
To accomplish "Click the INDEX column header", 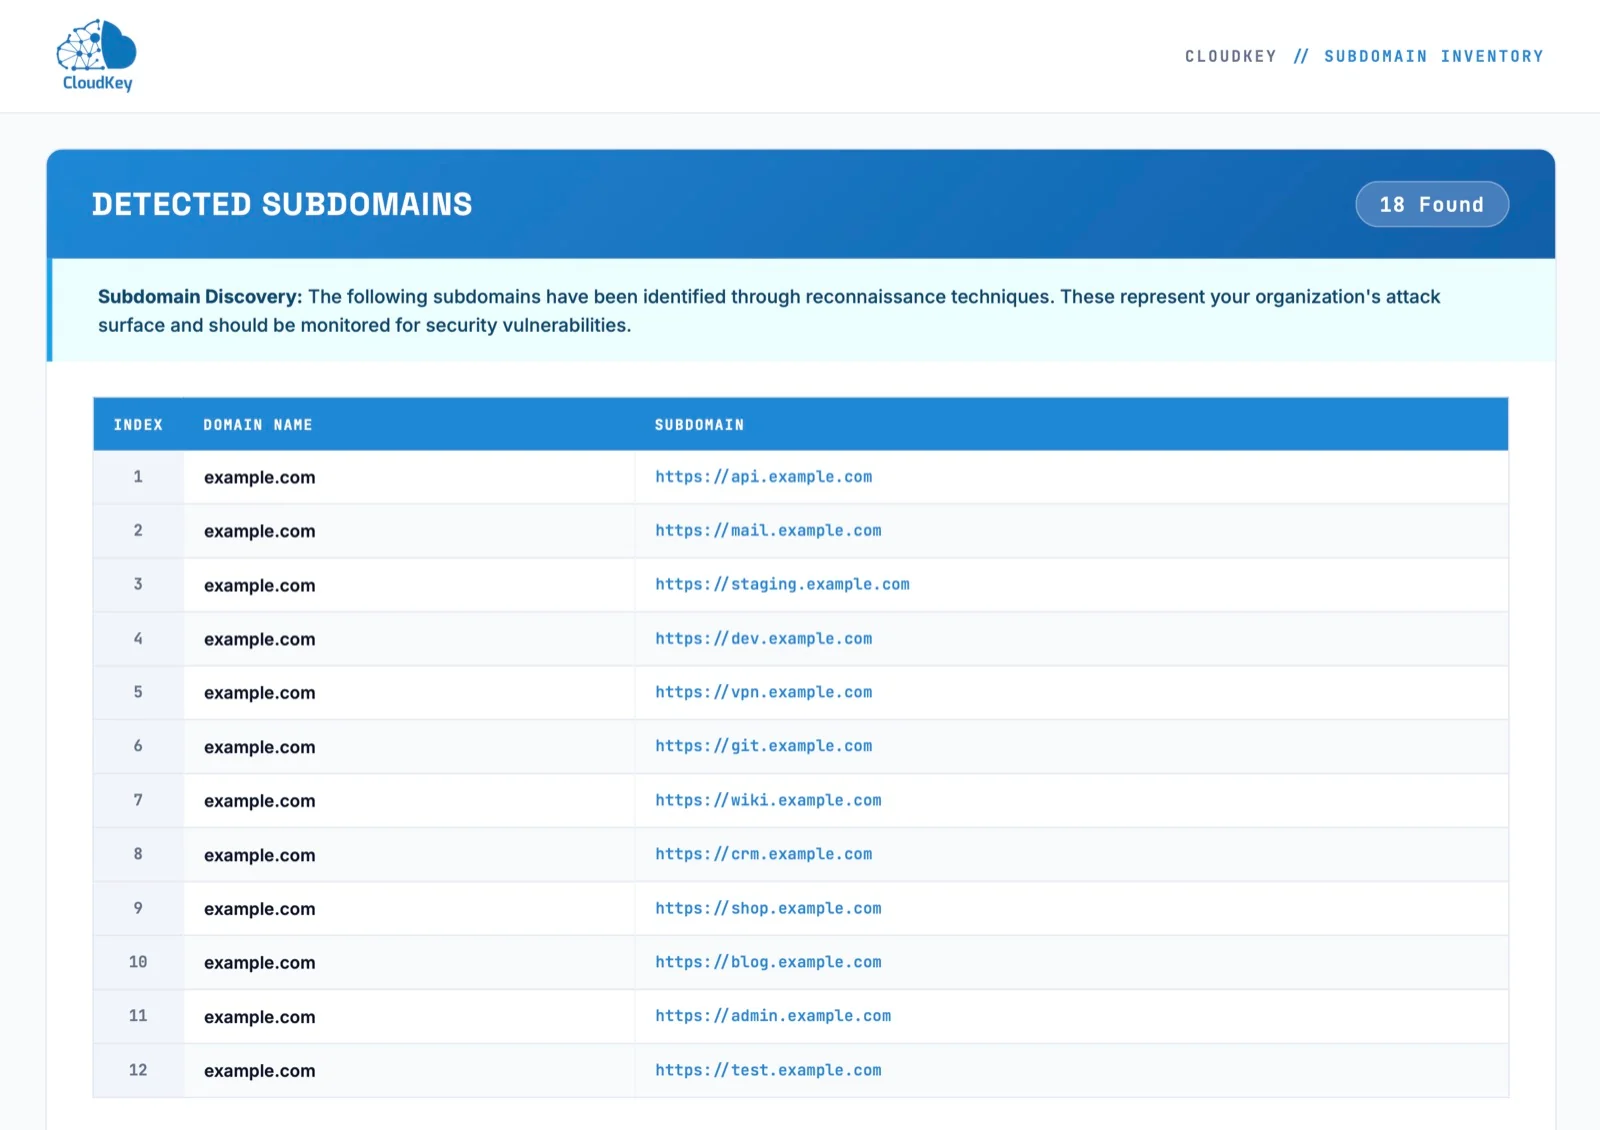I will (x=138, y=425).
